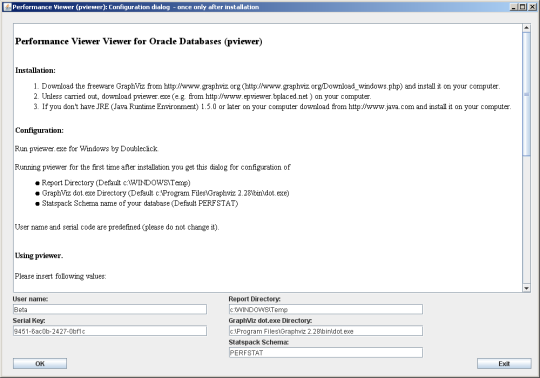Click the 'Running pviewer for the first time' line

[x=153, y=167]
